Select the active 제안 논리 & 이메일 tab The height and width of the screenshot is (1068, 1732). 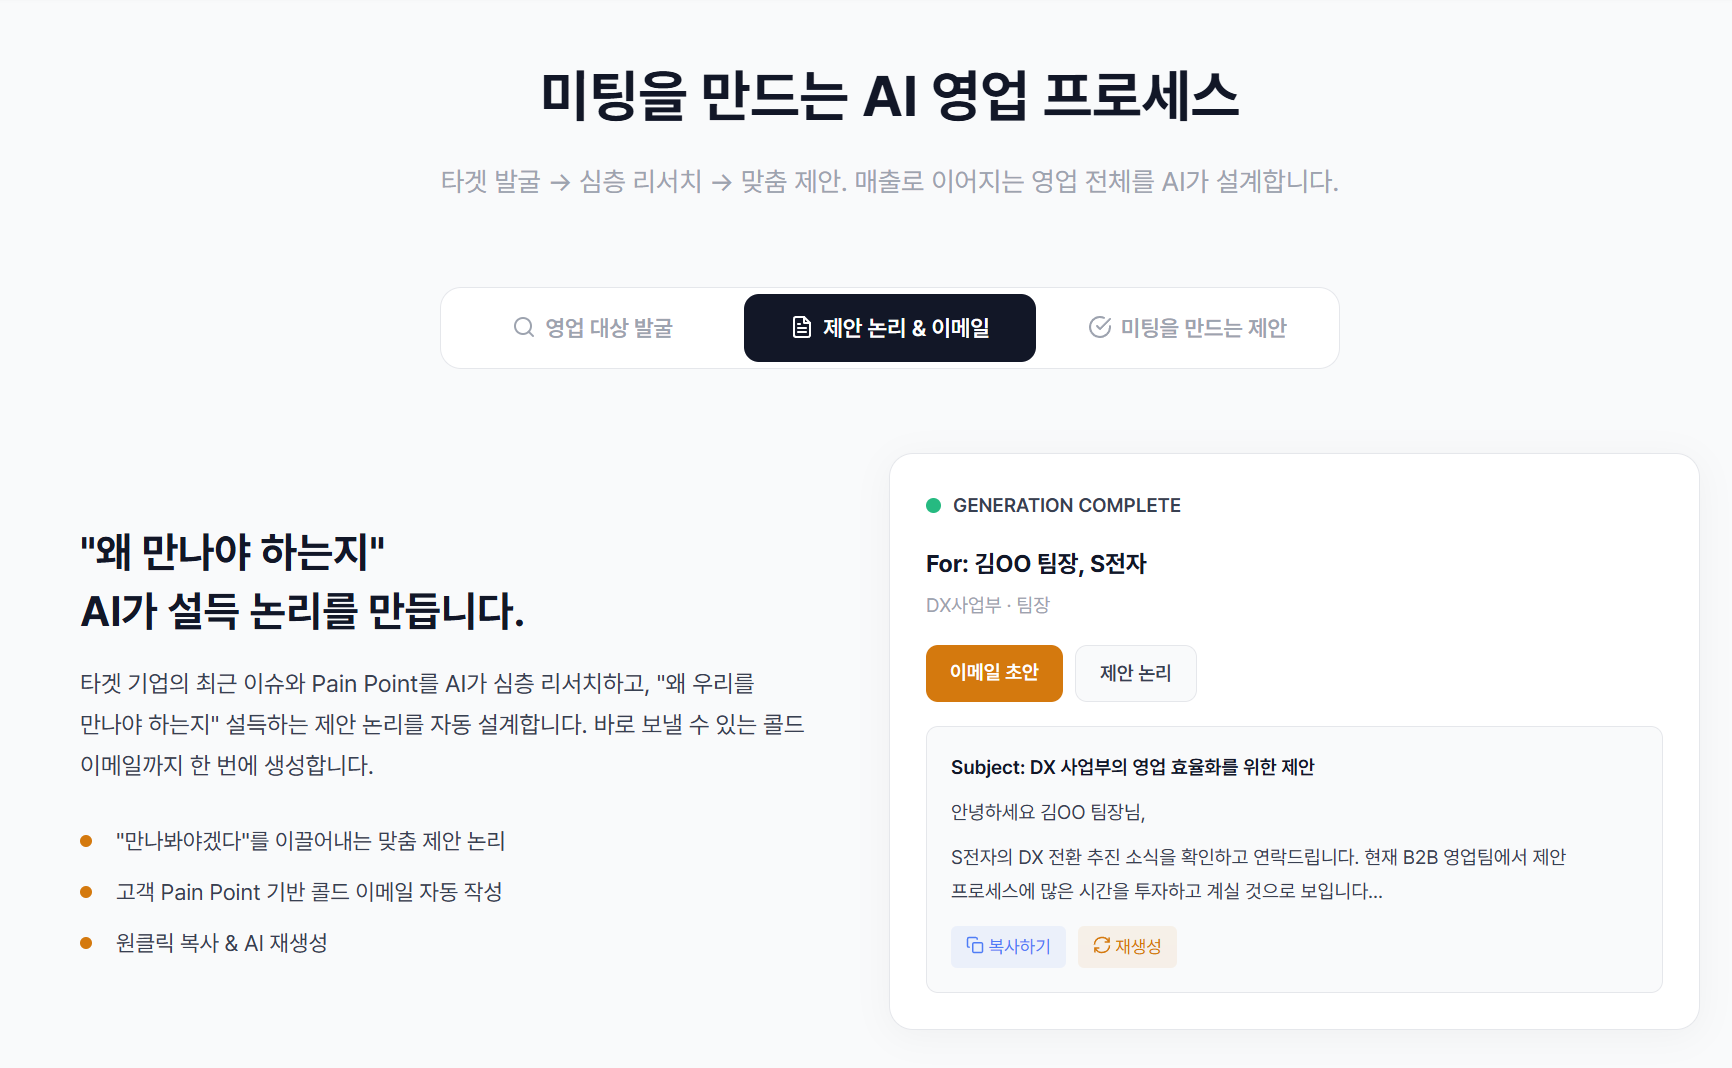(x=889, y=327)
